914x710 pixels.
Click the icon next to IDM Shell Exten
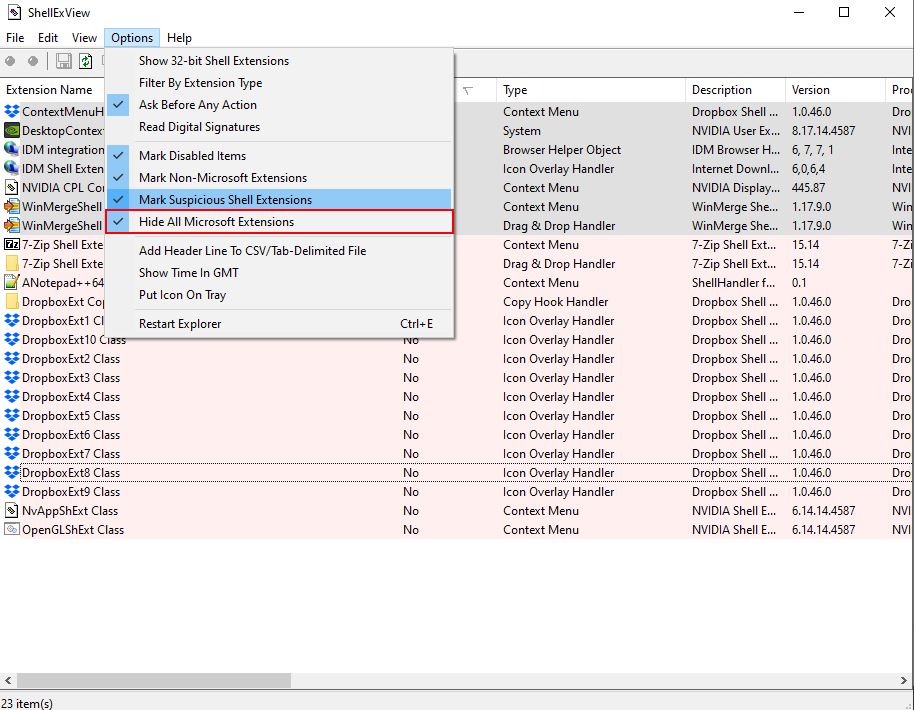[x=12, y=168]
